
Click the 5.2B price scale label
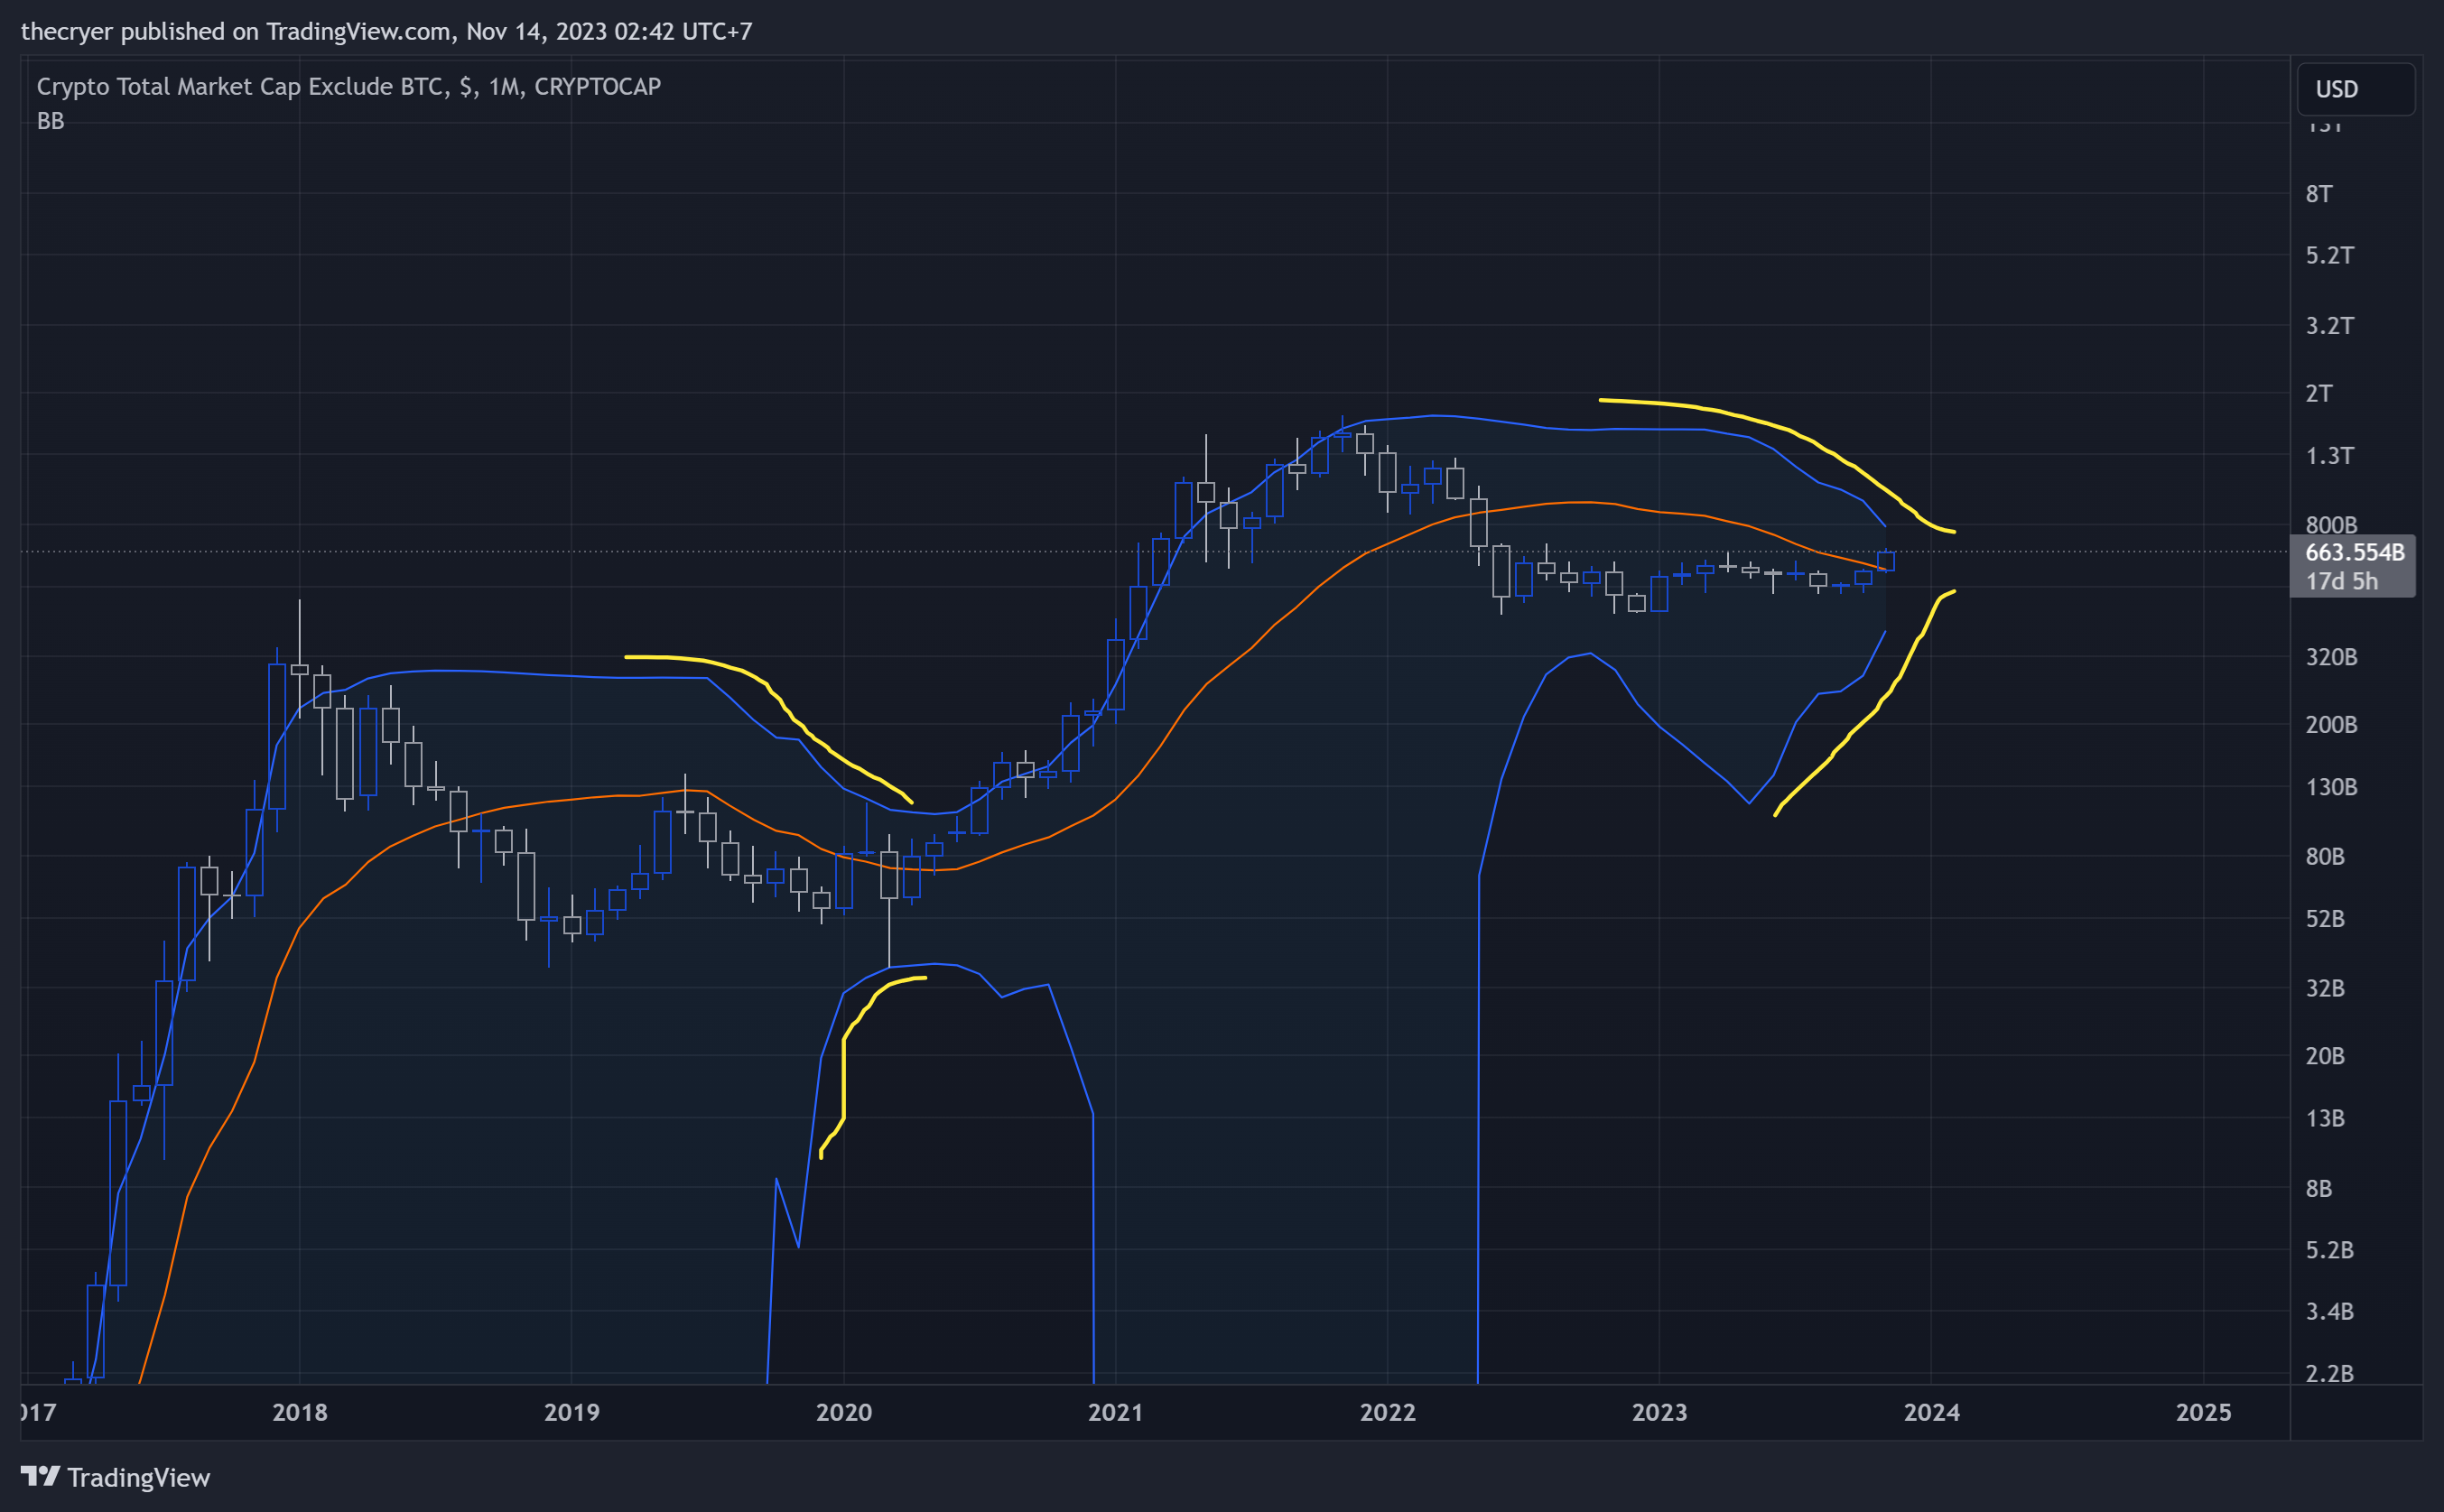point(2329,1250)
